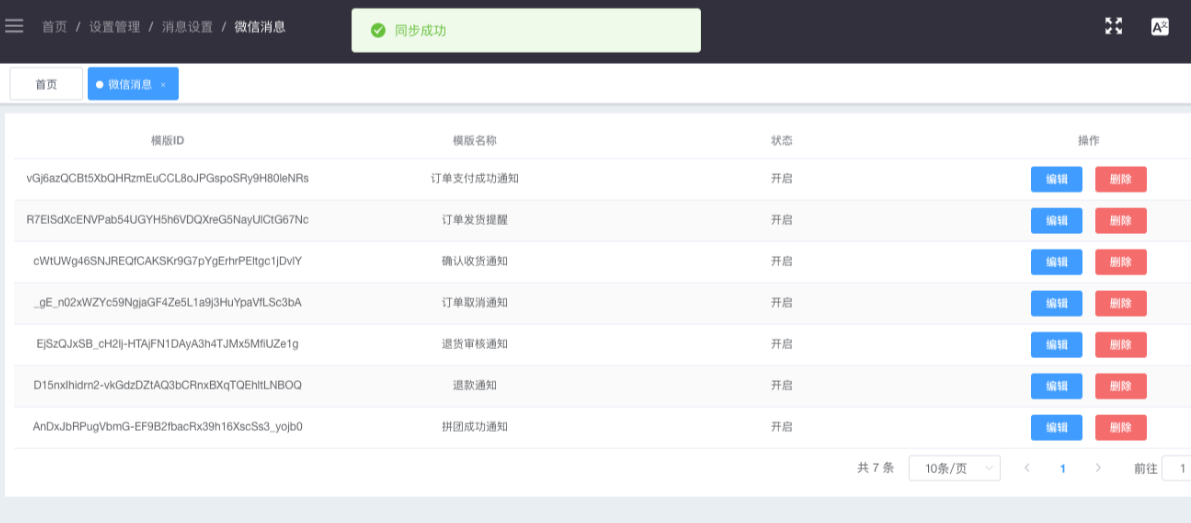Select the 微信消息 tab
Viewport: 1191px width, 523px height.
click(133, 84)
